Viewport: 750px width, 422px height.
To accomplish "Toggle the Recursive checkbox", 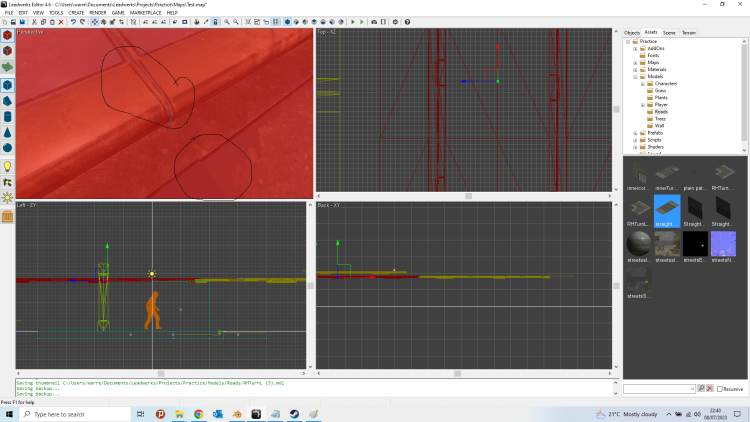I will click(717, 388).
